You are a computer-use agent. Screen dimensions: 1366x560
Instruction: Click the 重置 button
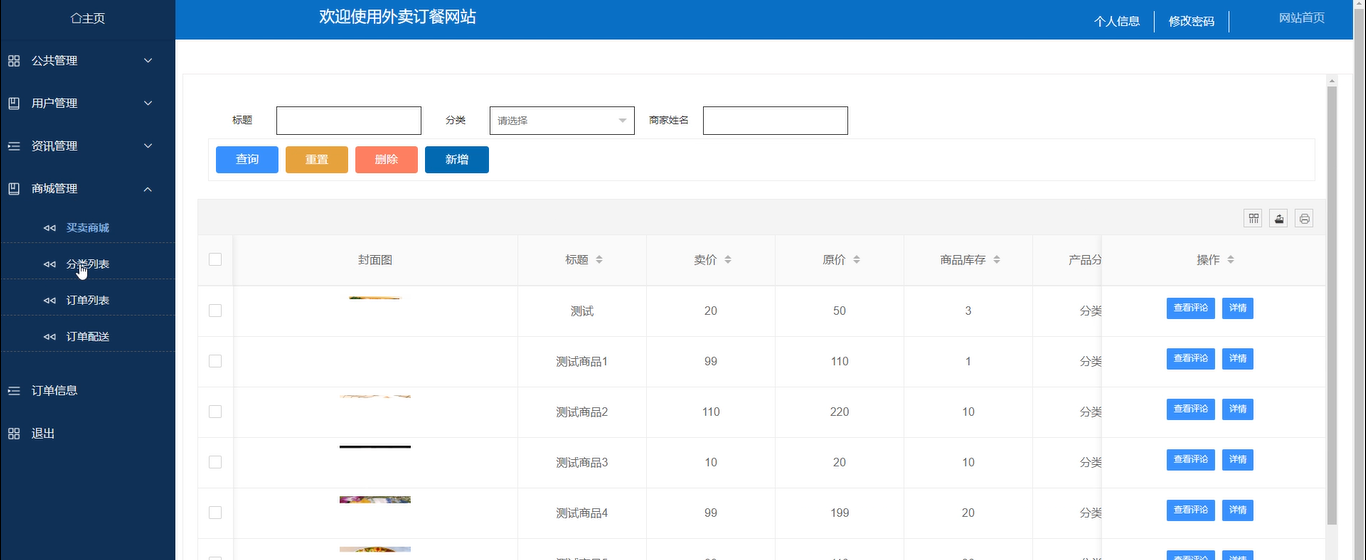317,160
